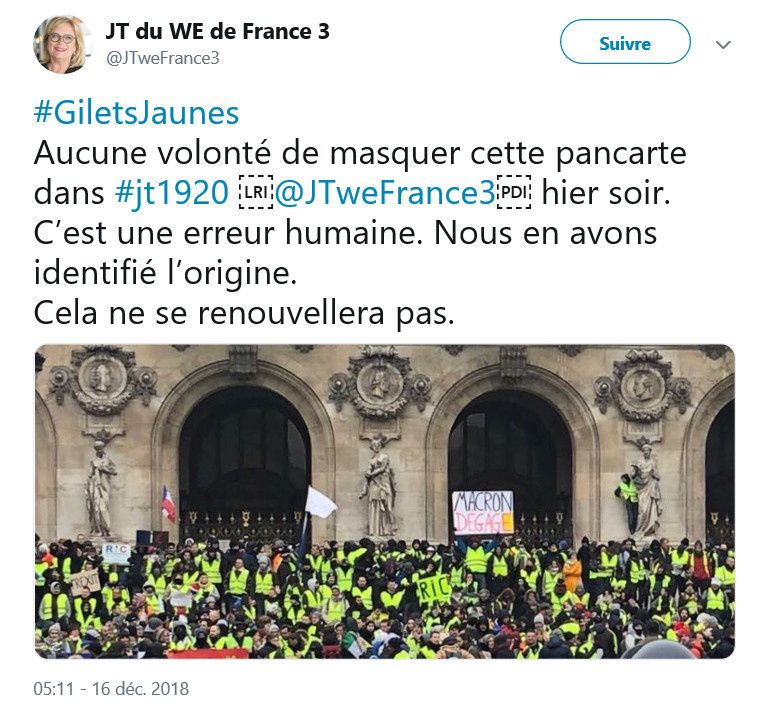Open the JT du WE profile avatar
Viewport: 766px width, 707px height.
click(x=63, y=44)
